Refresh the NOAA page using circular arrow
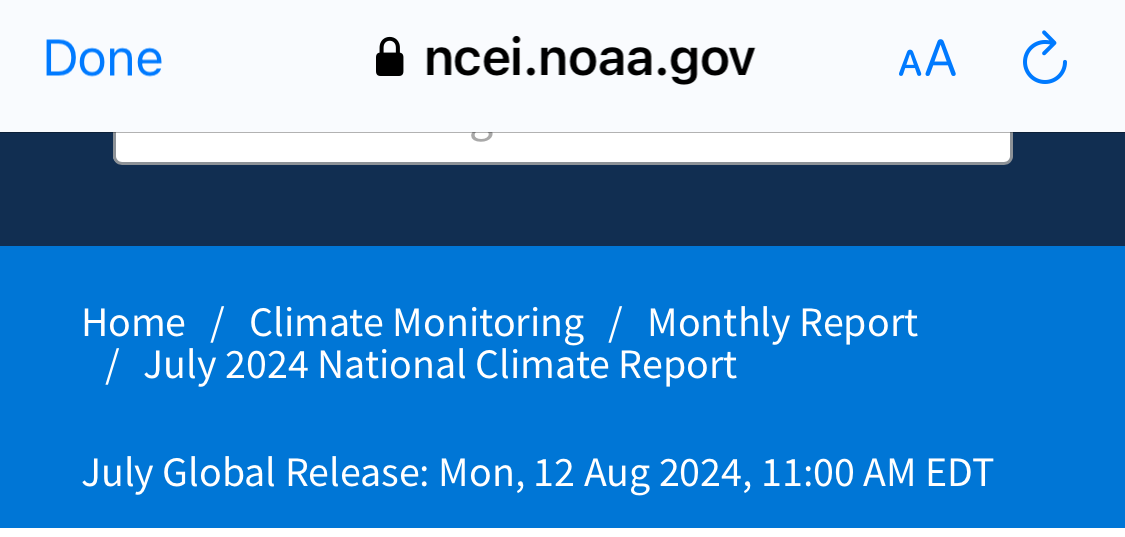 coord(1044,57)
